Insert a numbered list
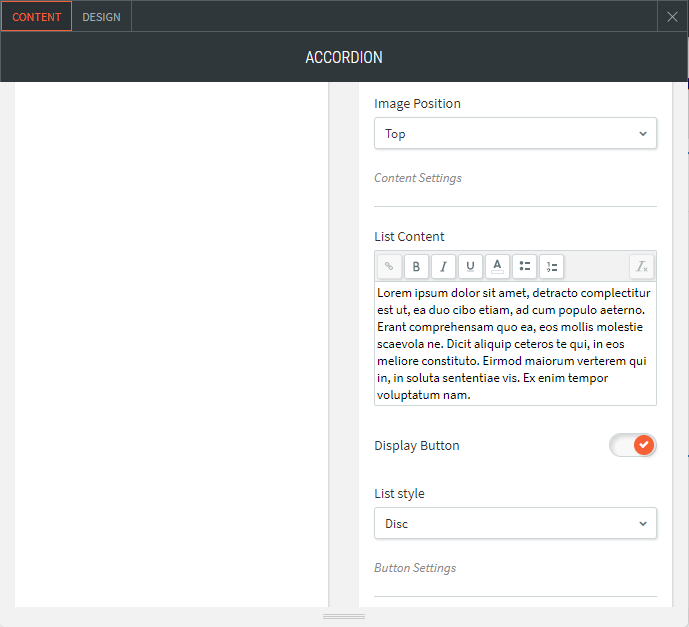This screenshot has height=627, width=689. (x=551, y=266)
